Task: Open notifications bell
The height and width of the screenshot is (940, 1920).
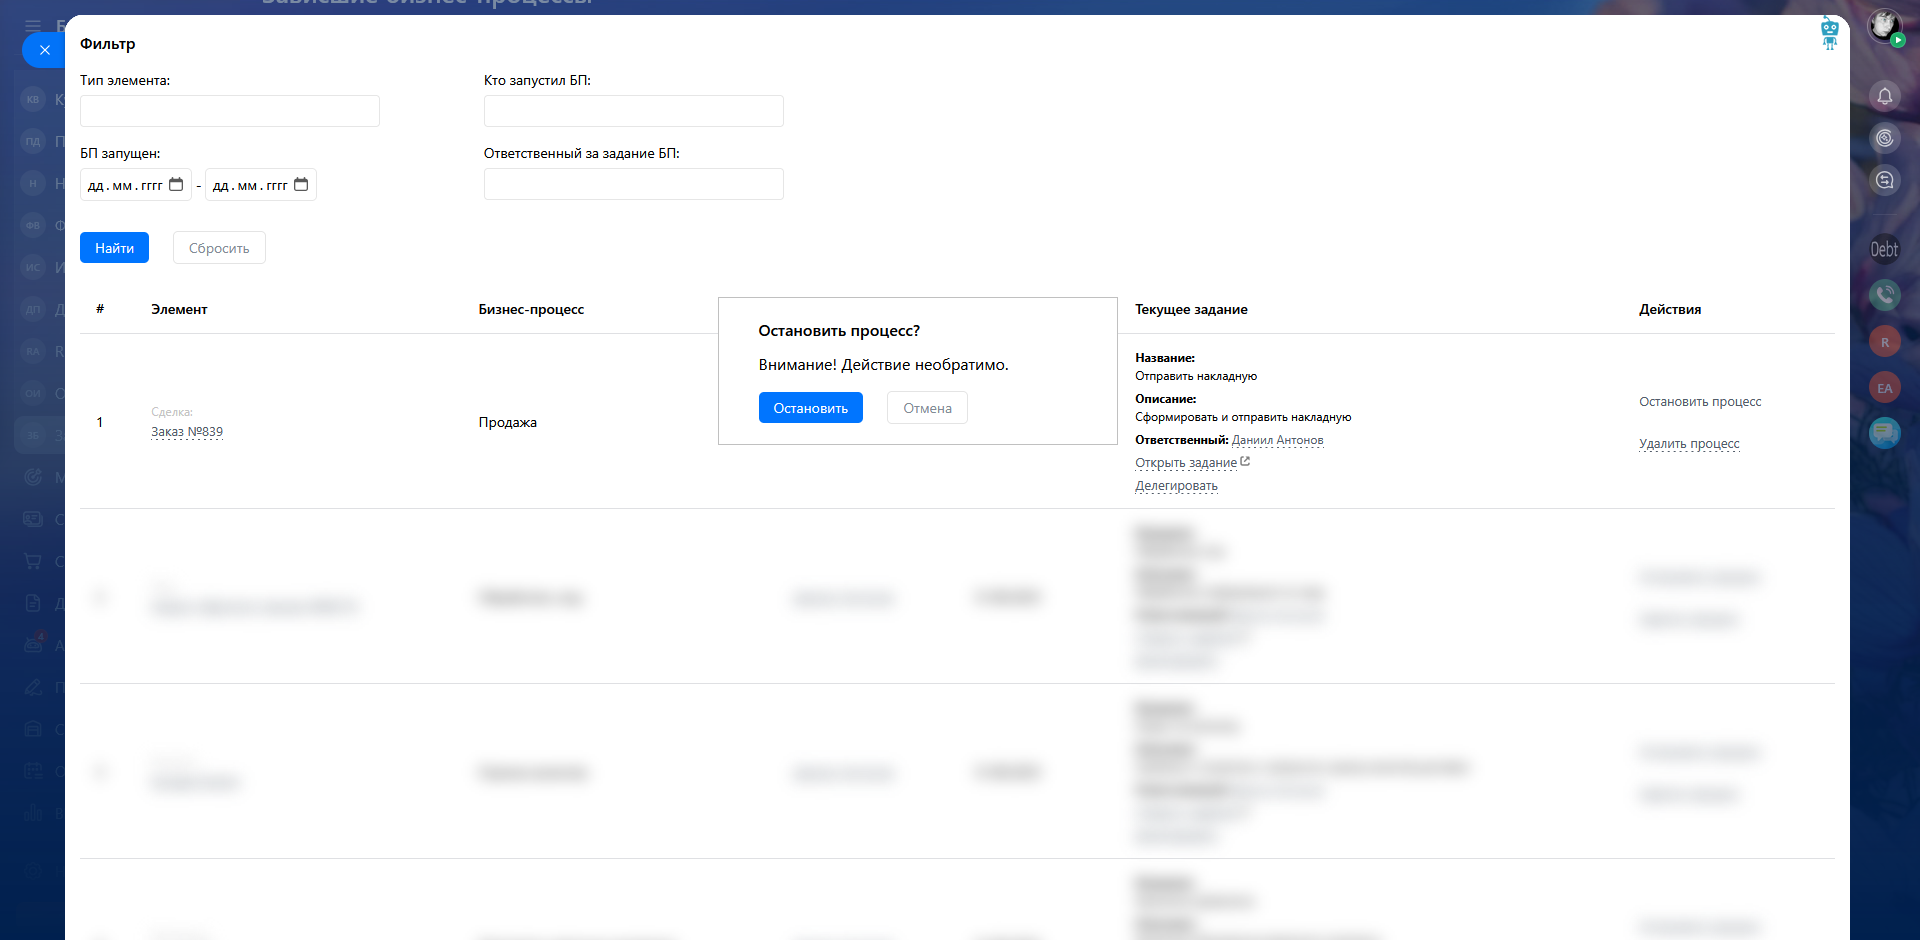Action: pyautogui.click(x=1885, y=96)
